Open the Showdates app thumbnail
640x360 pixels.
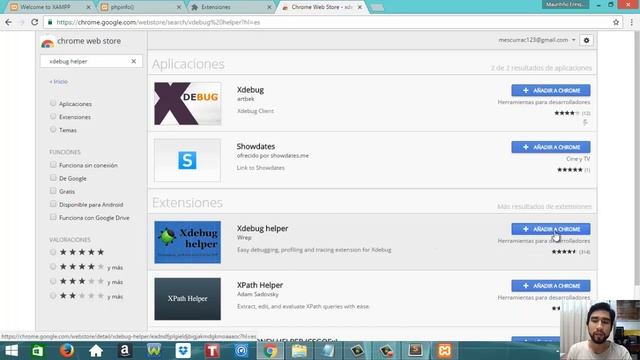(x=187, y=160)
